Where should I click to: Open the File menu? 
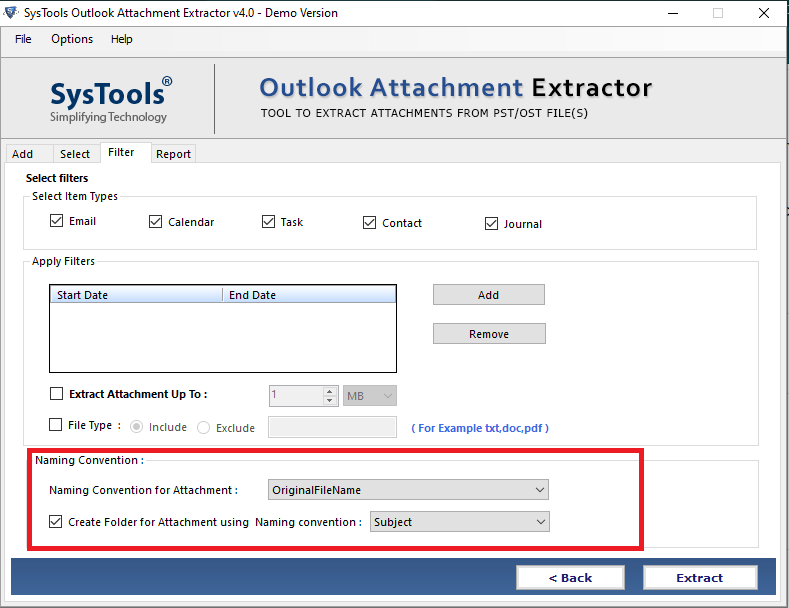tap(23, 39)
